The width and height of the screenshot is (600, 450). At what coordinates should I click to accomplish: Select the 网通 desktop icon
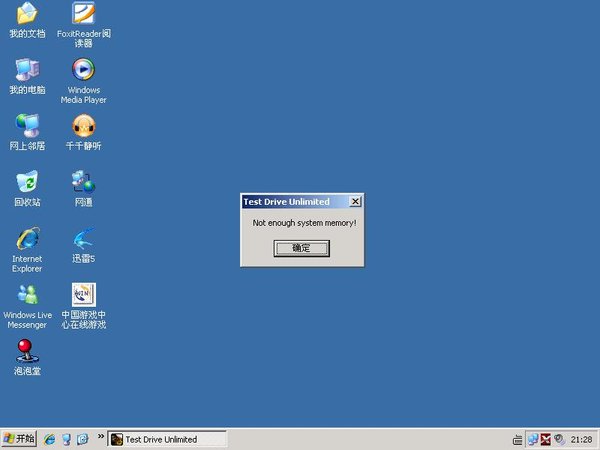tap(83, 182)
